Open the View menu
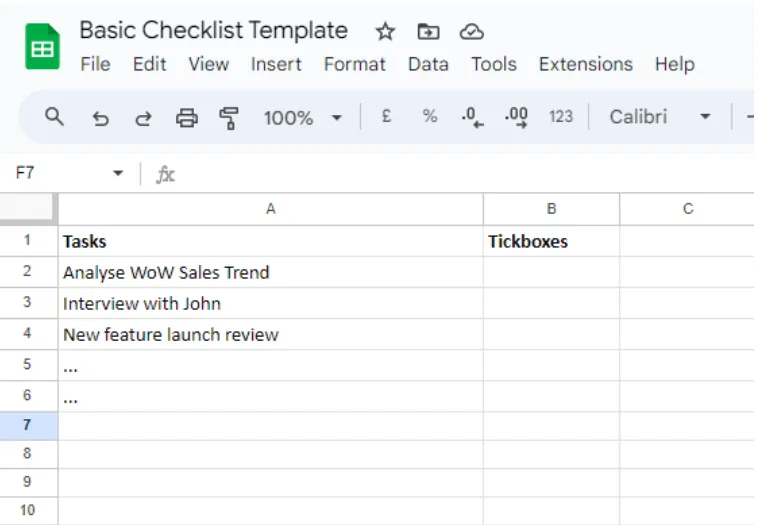The image size is (757, 525). (209, 64)
